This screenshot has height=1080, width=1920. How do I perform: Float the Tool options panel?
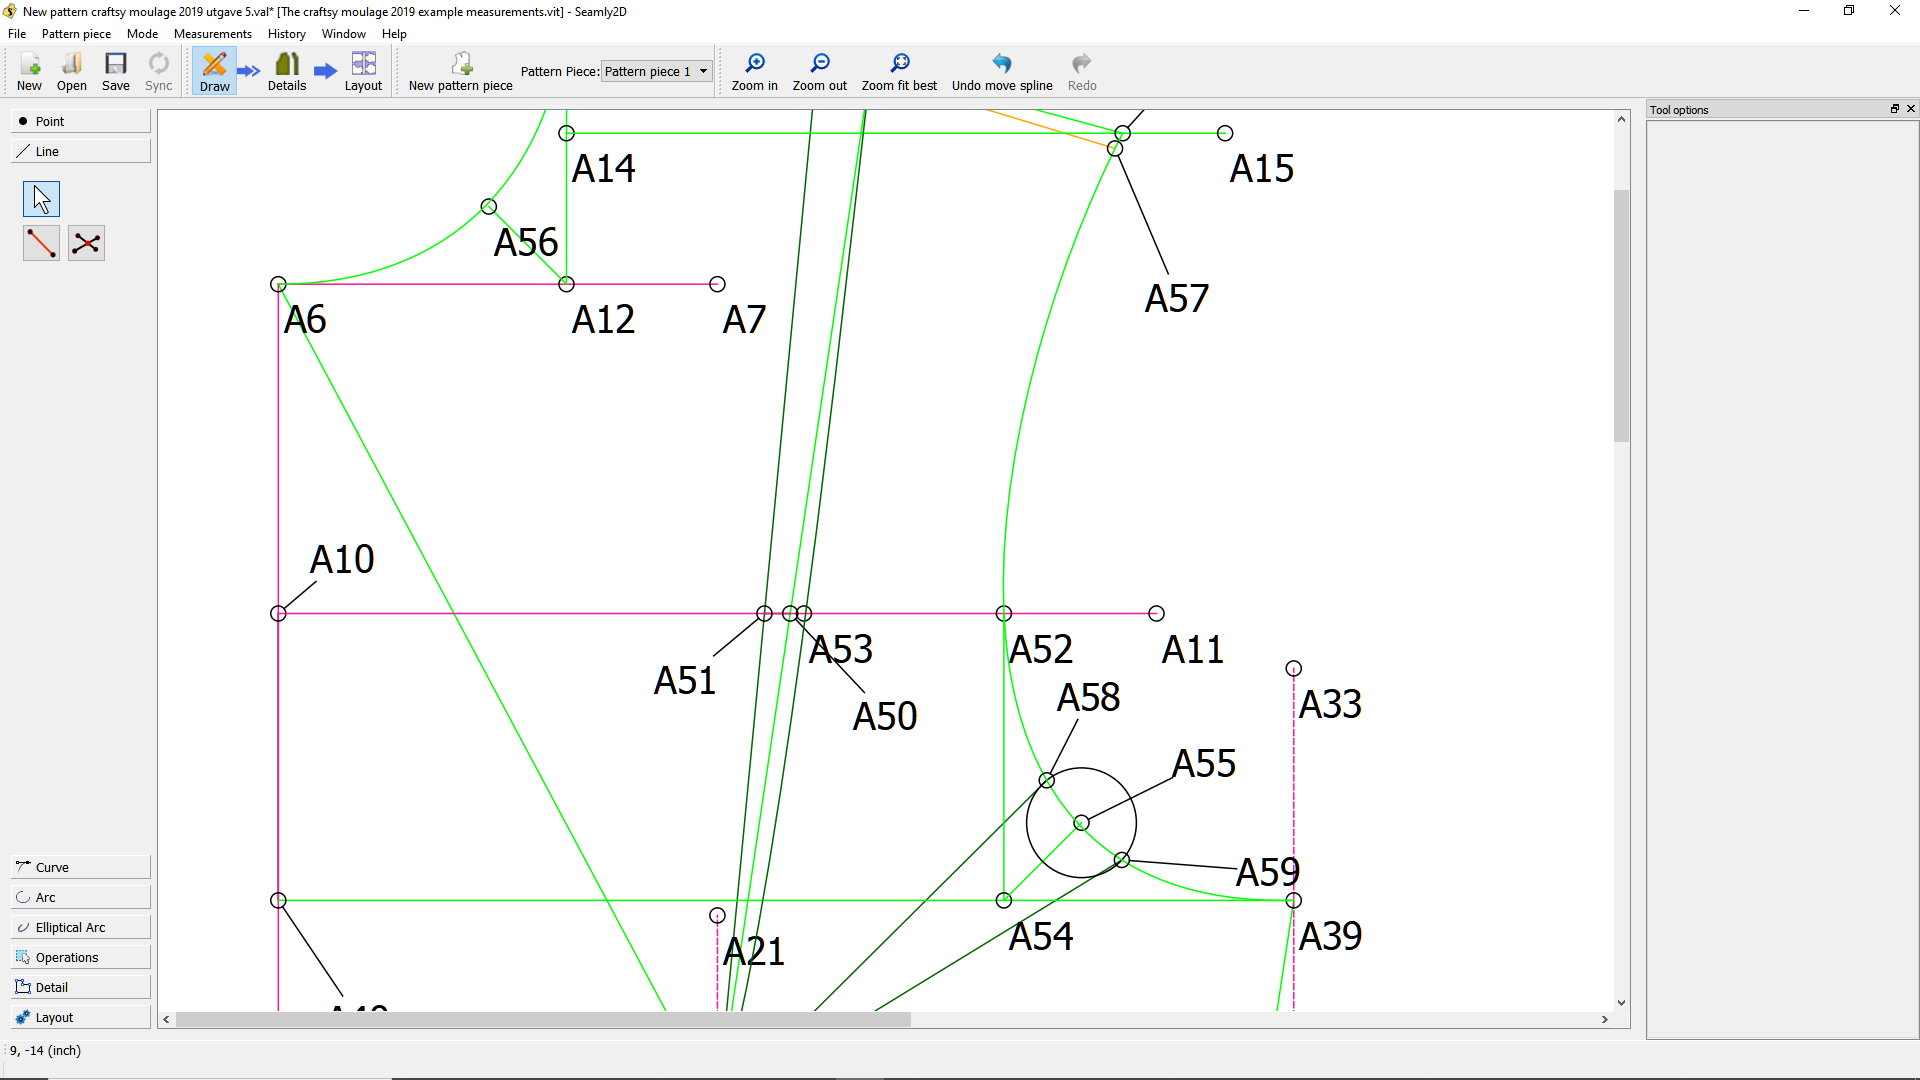[1894, 109]
